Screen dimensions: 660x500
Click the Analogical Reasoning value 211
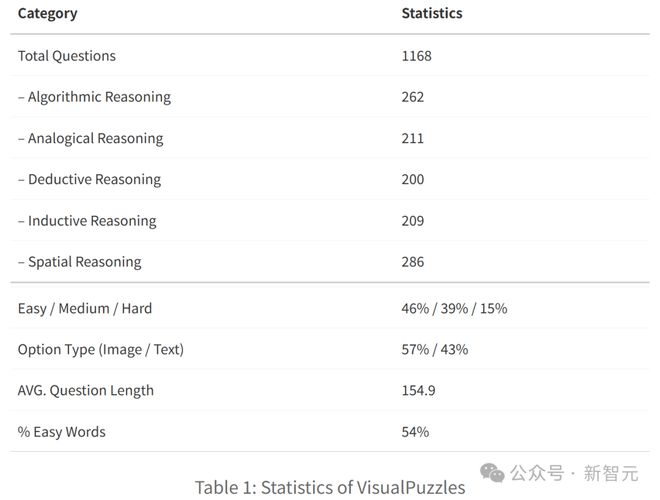pyautogui.click(x=413, y=138)
